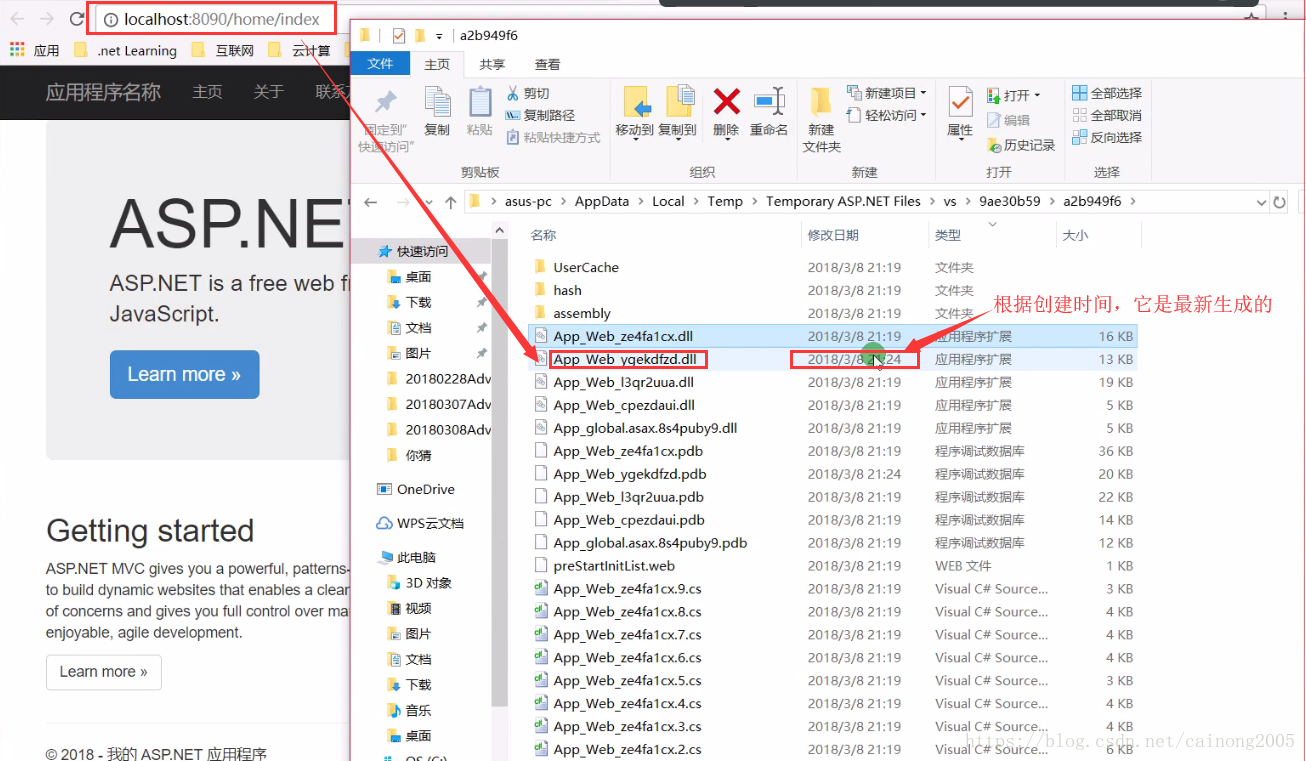Open History (历史记录) command
This screenshot has height=761, width=1306.
(x=1021, y=145)
